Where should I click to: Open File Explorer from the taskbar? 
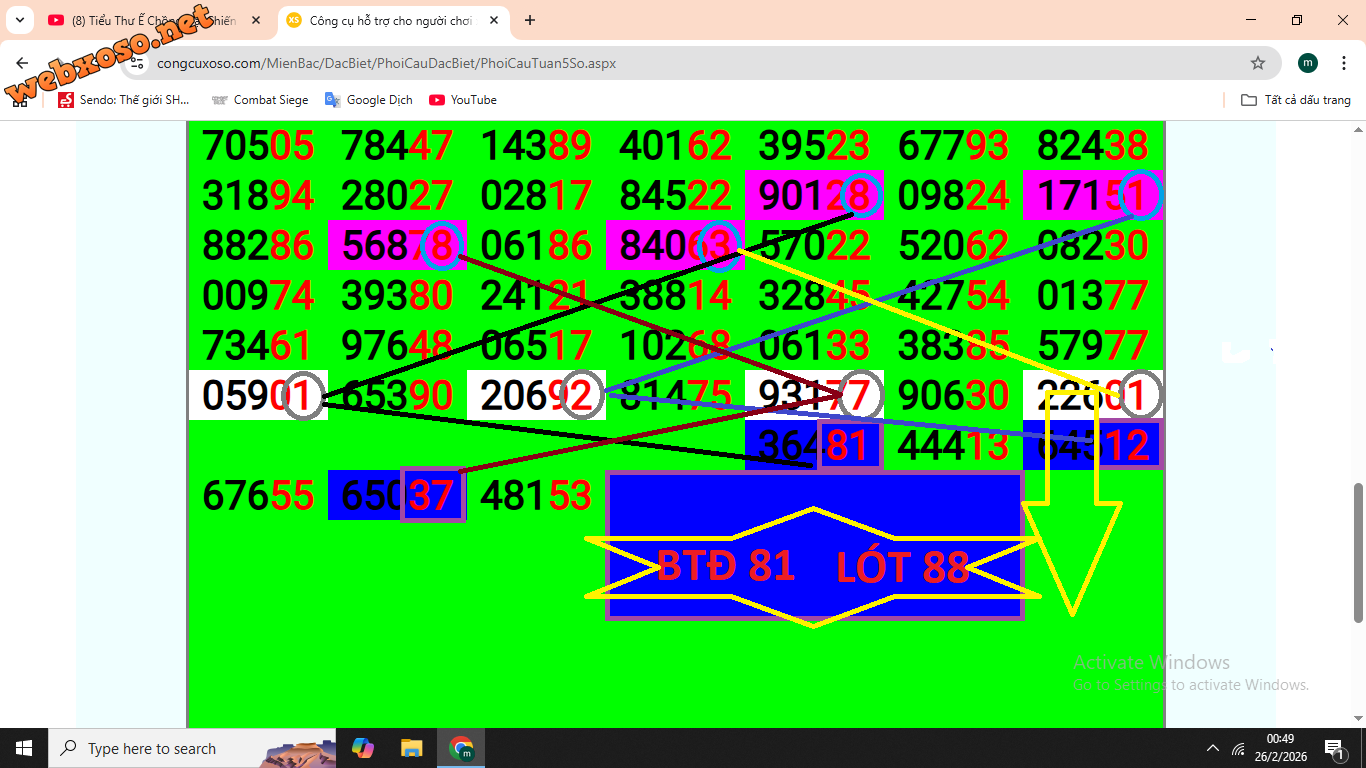[x=411, y=748]
